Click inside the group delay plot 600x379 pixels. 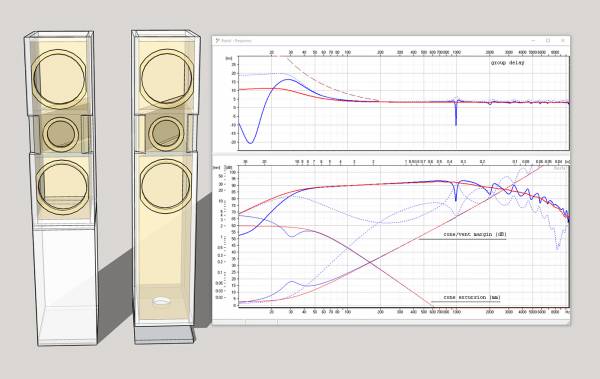[x=404, y=103]
